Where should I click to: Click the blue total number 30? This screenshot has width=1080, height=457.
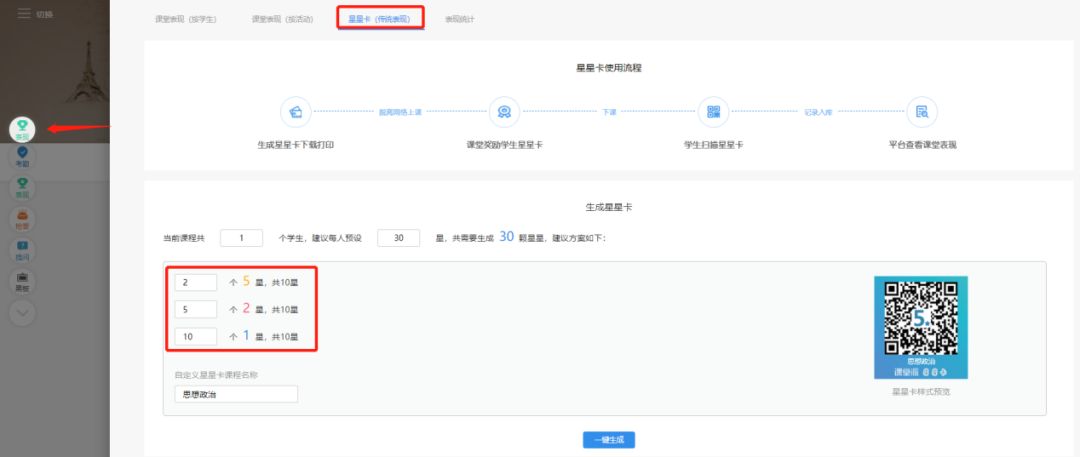[506, 237]
